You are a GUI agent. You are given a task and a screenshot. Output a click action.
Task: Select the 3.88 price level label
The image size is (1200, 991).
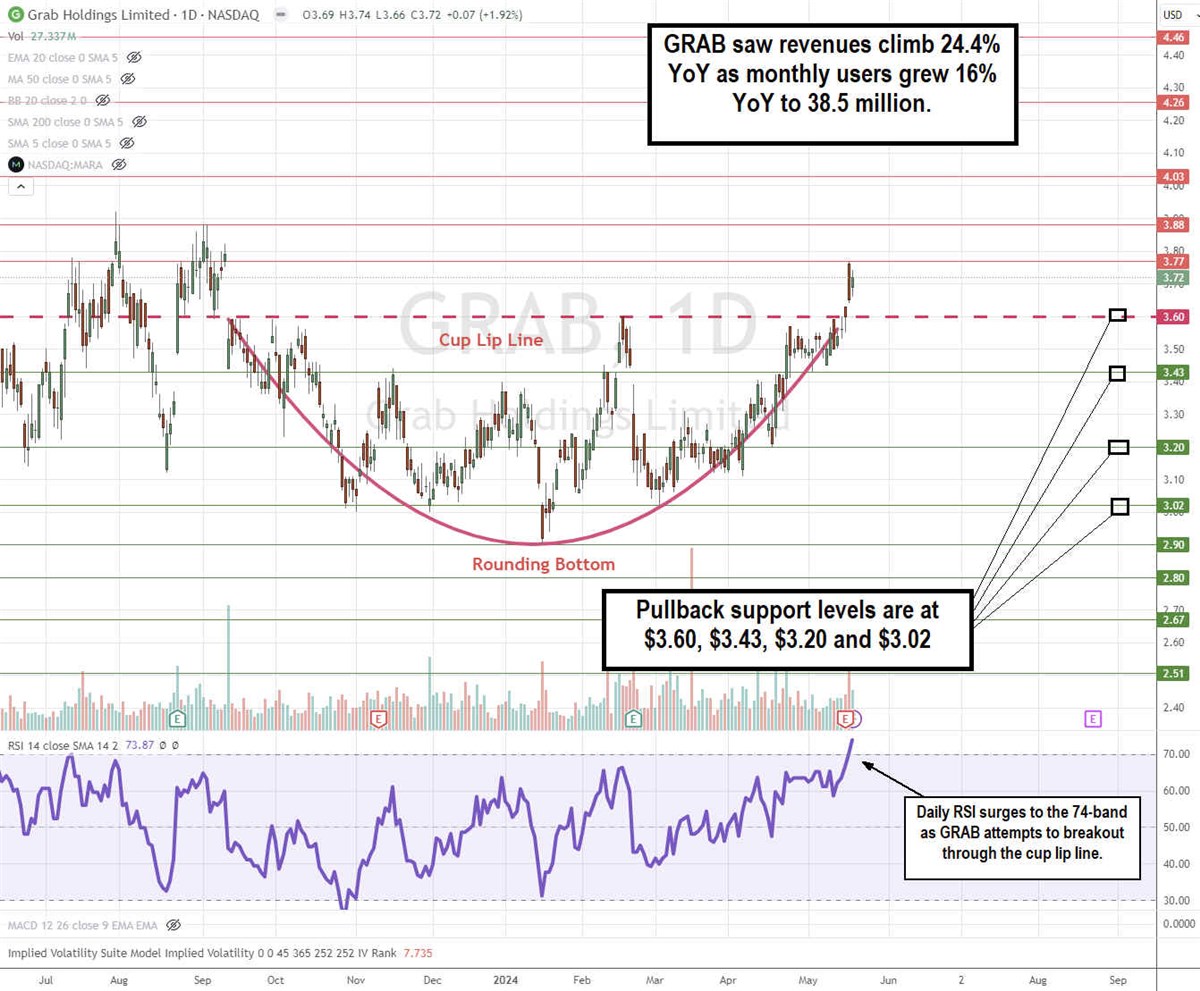[x=1174, y=225]
